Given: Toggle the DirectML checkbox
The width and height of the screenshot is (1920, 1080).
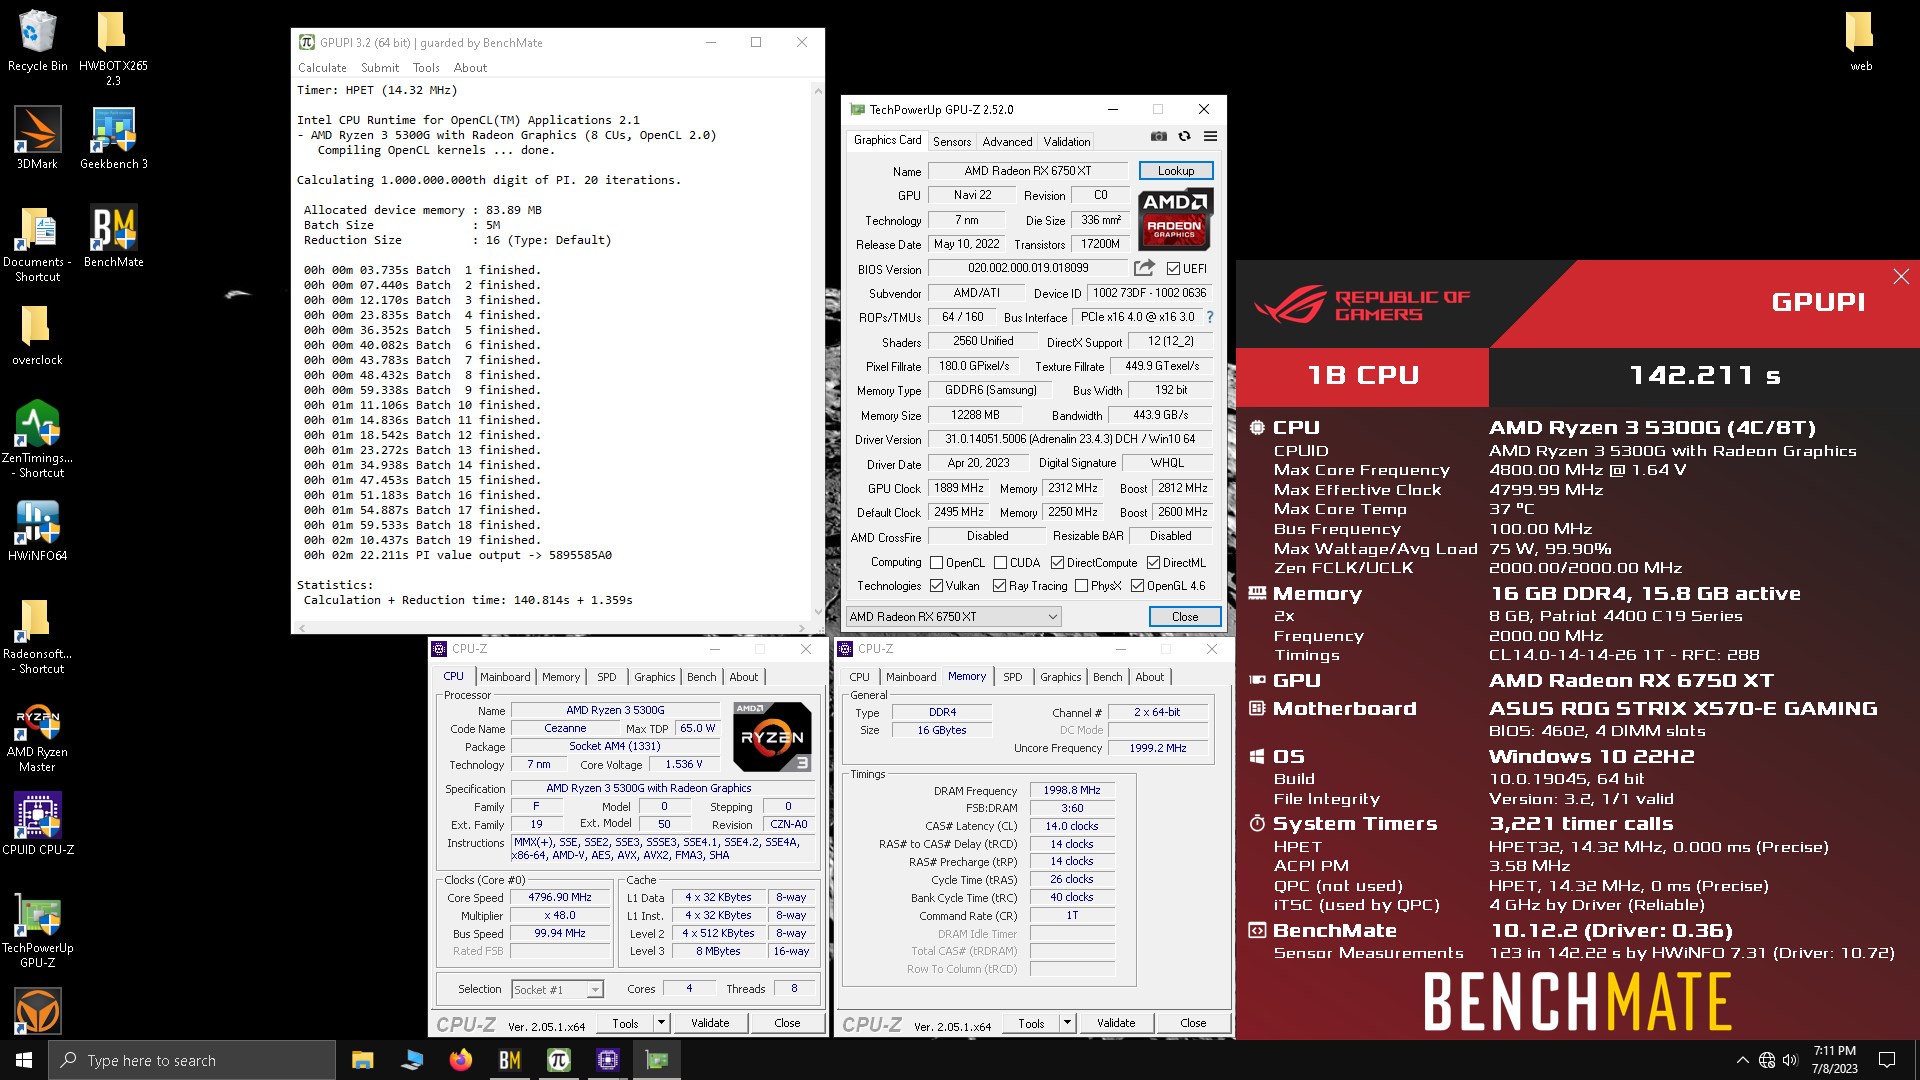Looking at the screenshot, I should coord(1153,563).
